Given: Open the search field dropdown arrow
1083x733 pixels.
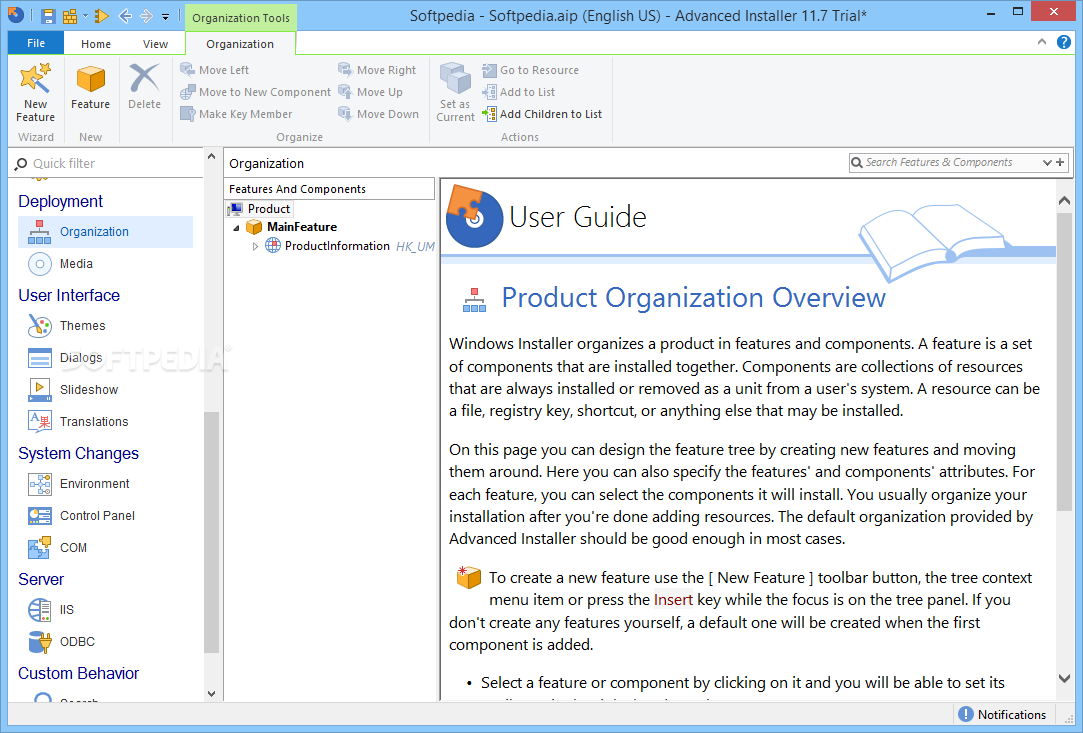Looking at the screenshot, I should click(x=1047, y=163).
